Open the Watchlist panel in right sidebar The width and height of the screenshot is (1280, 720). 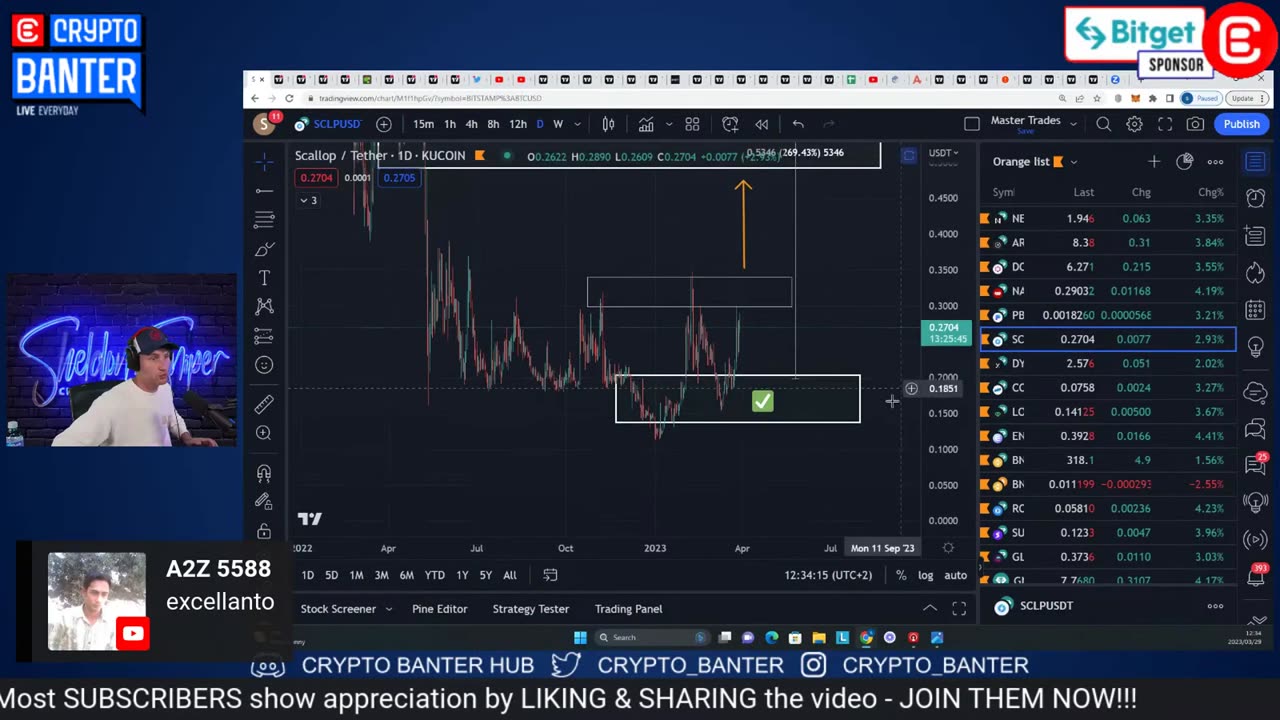[1256, 162]
